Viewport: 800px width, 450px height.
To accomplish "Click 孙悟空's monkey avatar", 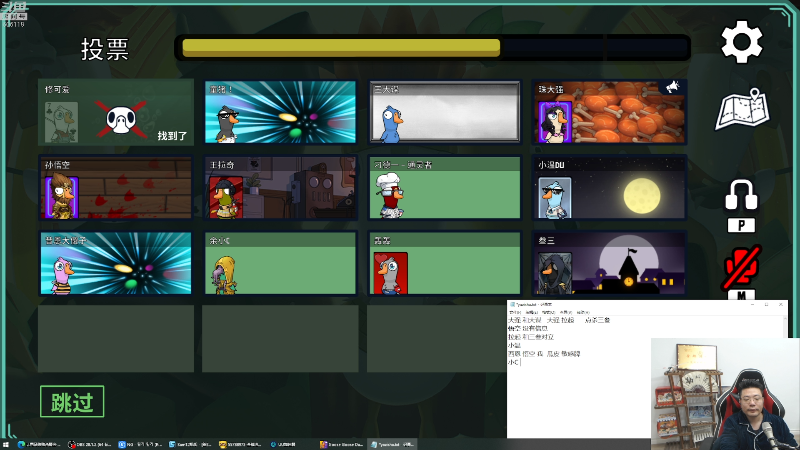I will tap(61, 196).
